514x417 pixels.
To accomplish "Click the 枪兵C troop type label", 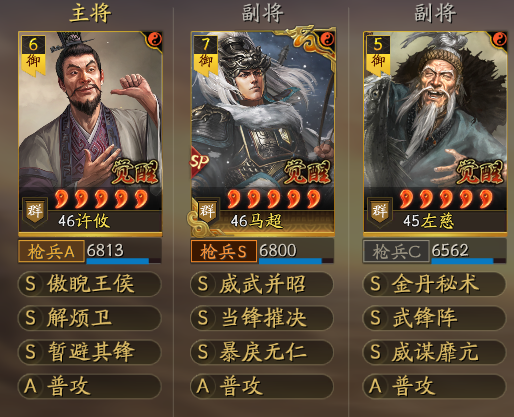I will point(396,251).
